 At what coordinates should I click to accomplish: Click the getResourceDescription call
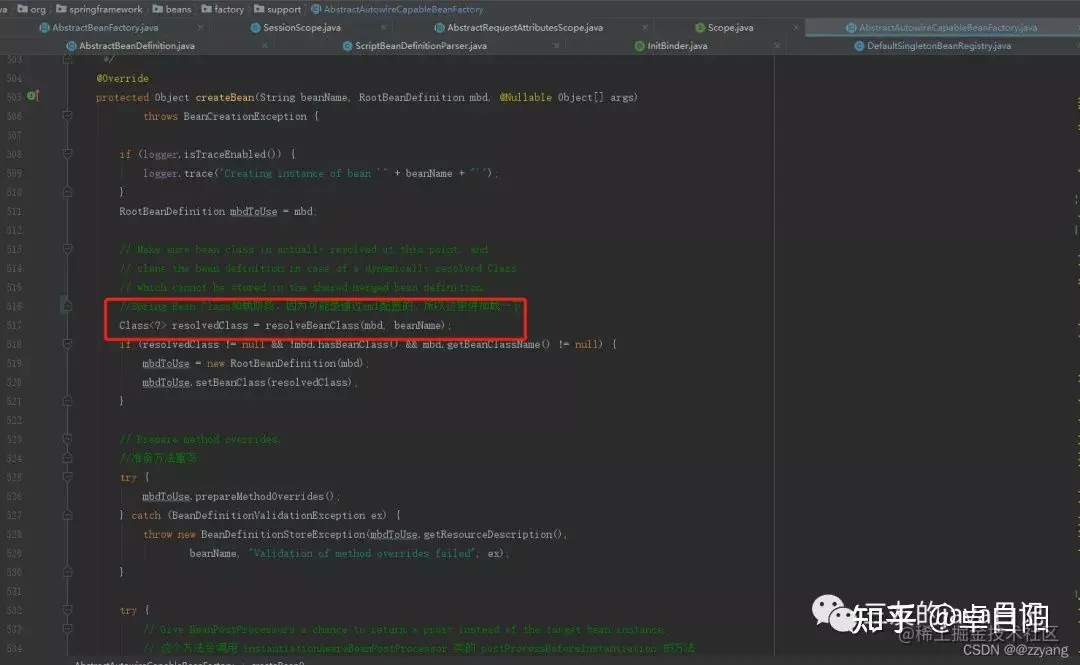(488, 534)
